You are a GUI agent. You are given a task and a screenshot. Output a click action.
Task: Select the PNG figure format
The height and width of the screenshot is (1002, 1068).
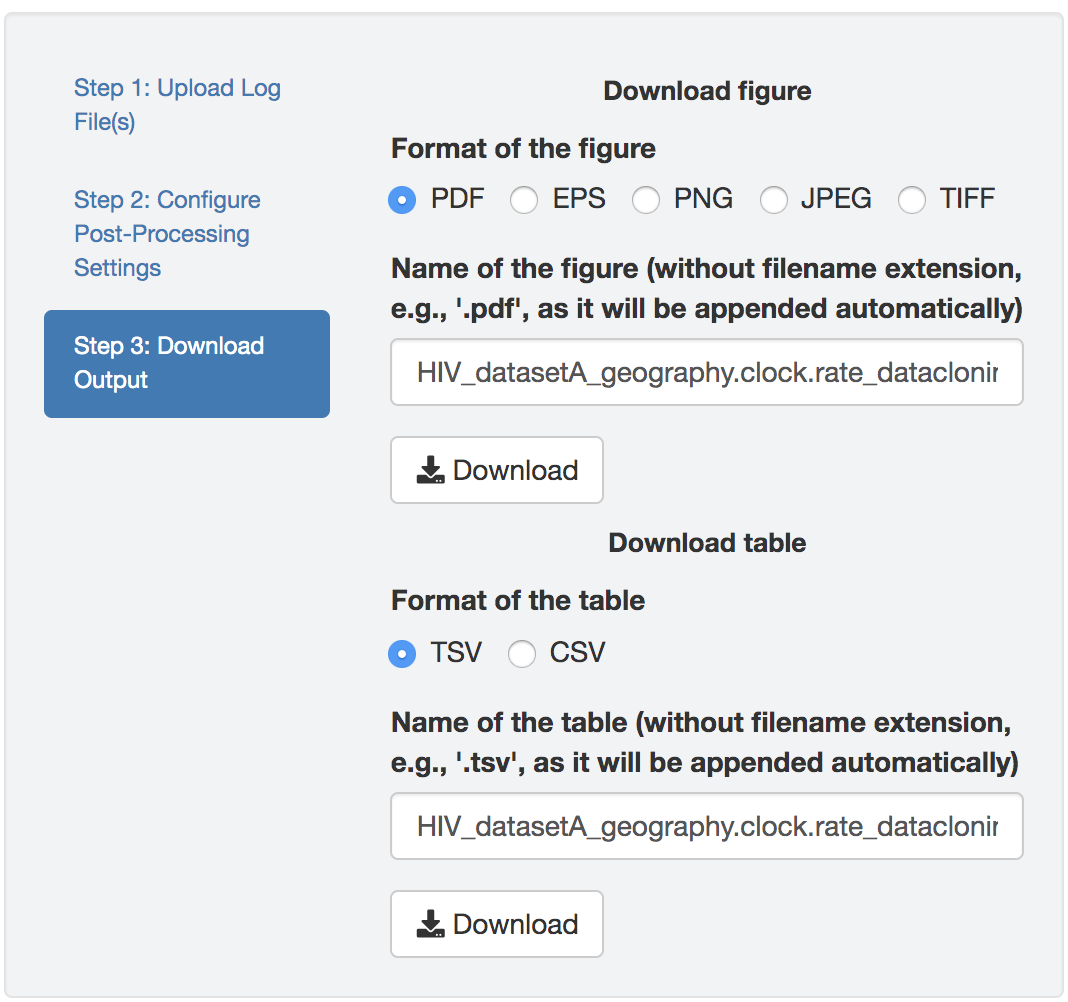[646, 200]
